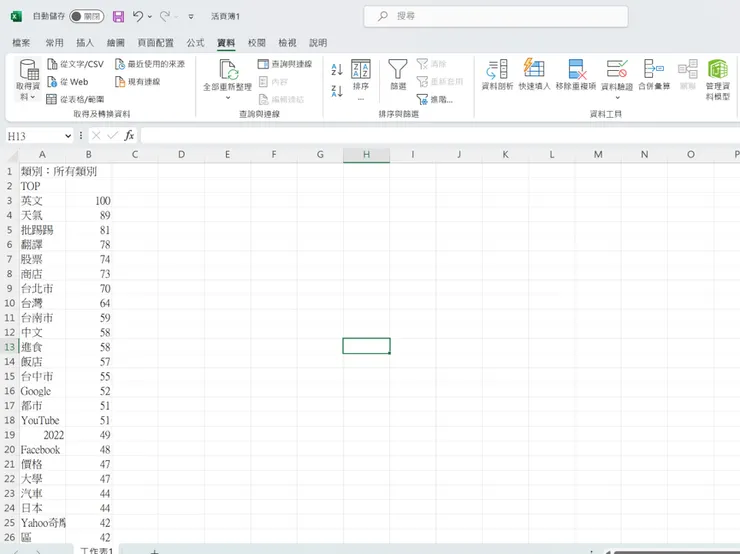740x554 pixels.
Task: Click cell containing Facebook
Action: [x=42, y=449]
